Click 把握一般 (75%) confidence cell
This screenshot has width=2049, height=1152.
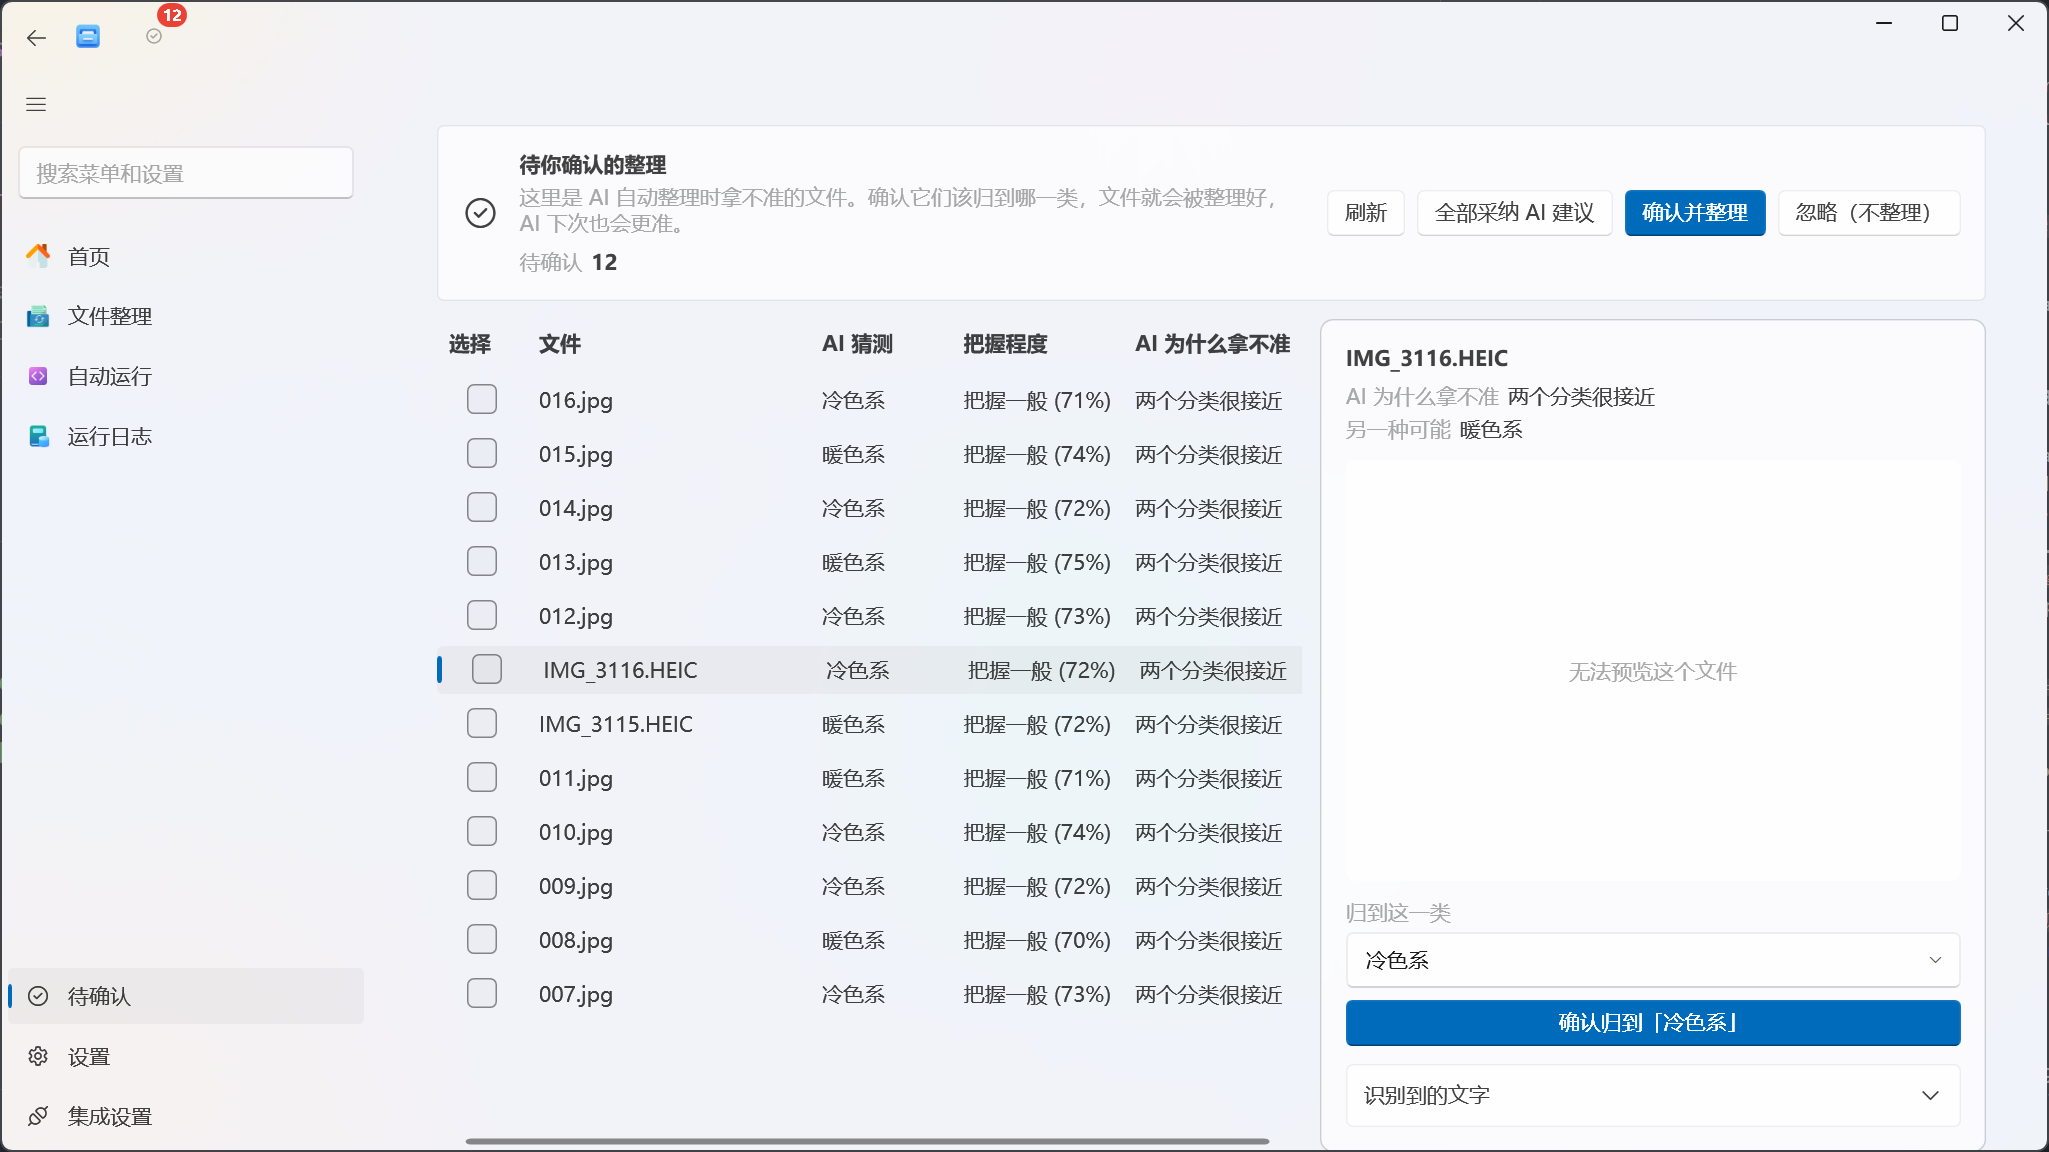(1037, 562)
